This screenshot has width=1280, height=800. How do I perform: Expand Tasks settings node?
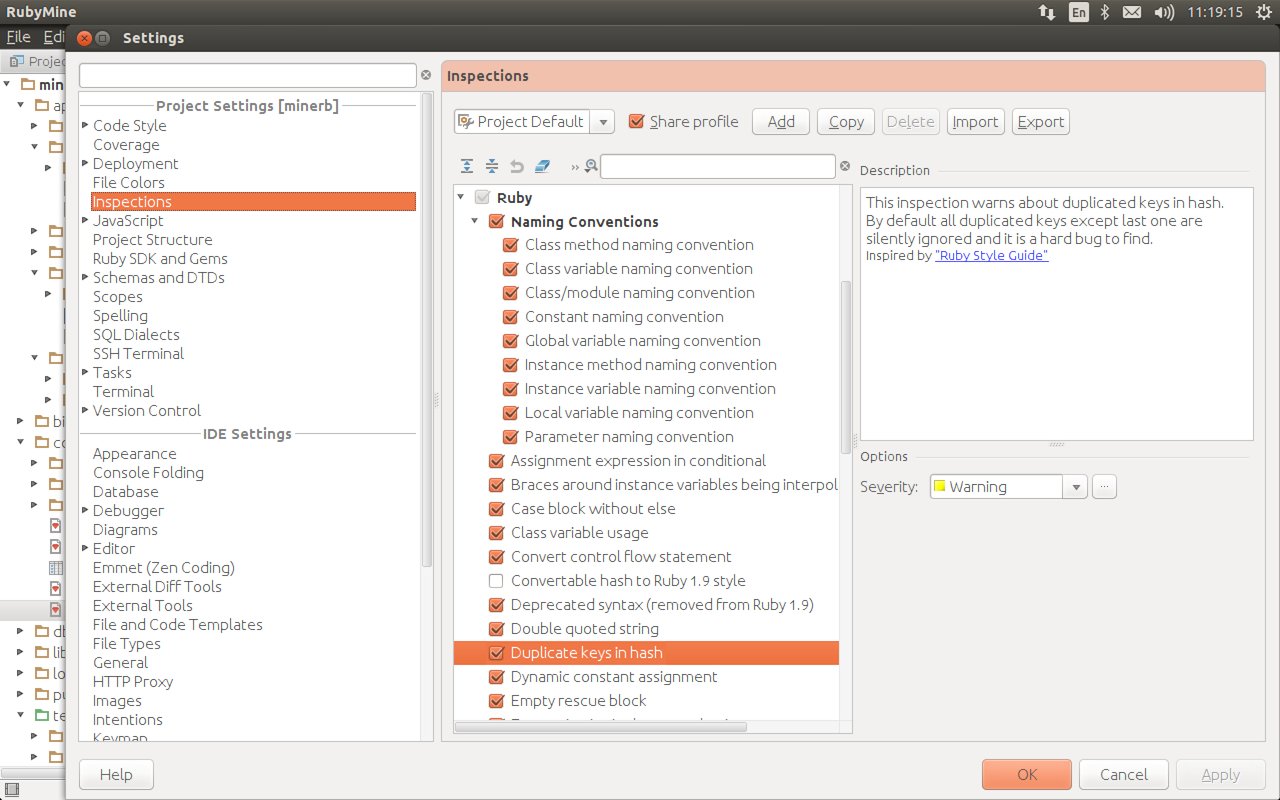pos(85,373)
